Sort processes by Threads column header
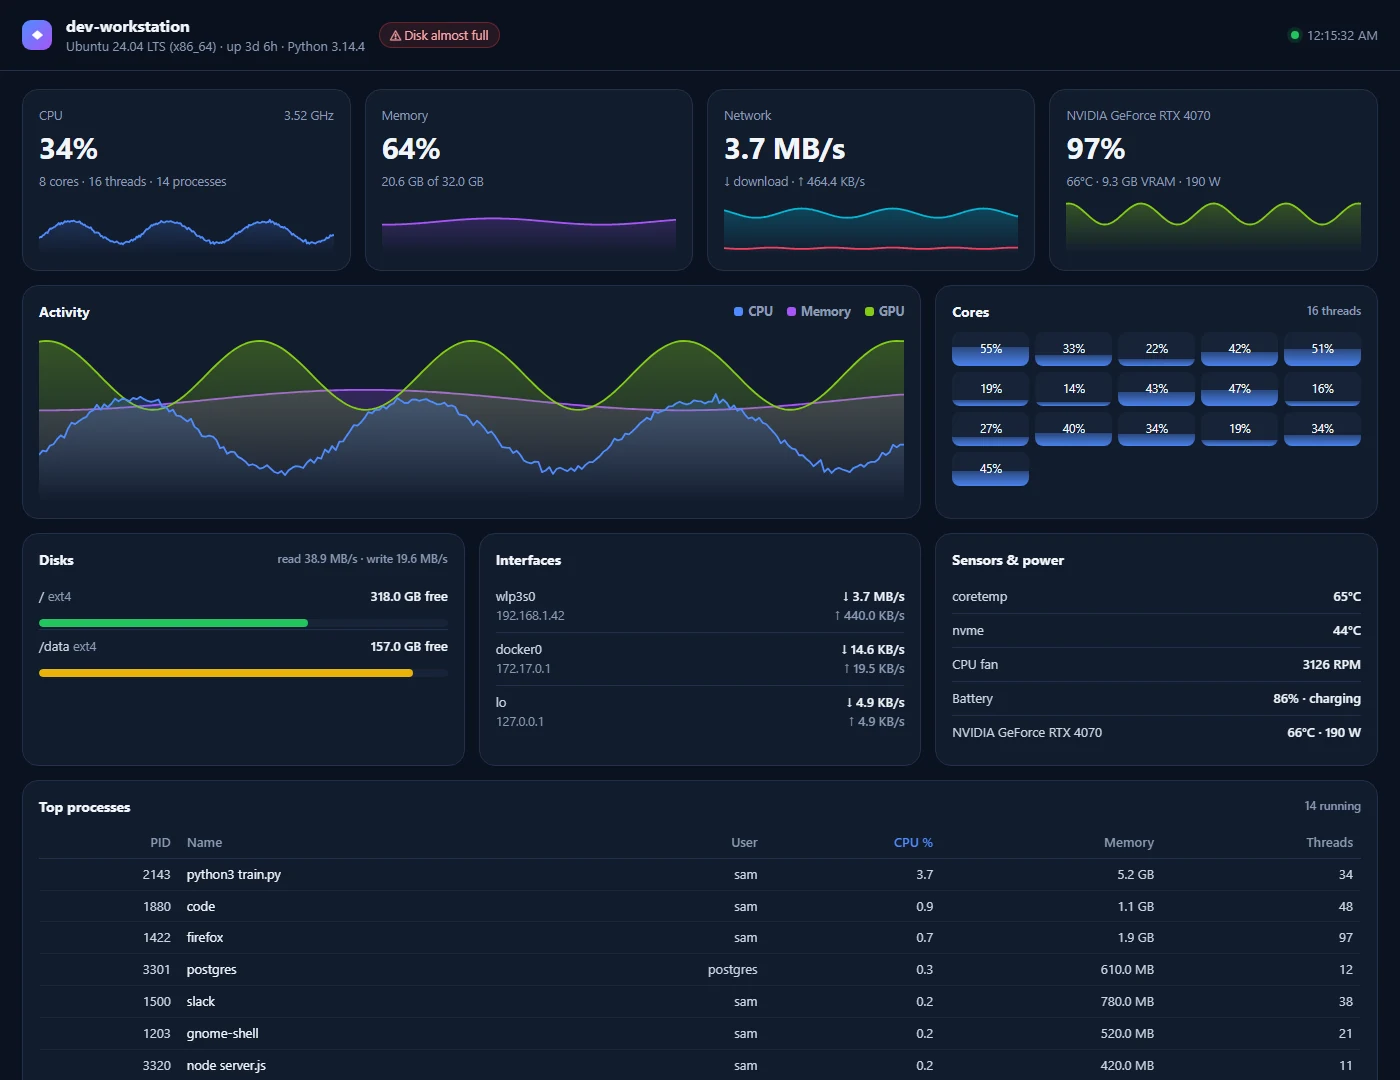This screenshot has height=1080, width=1400. (x=1329, y=843)
